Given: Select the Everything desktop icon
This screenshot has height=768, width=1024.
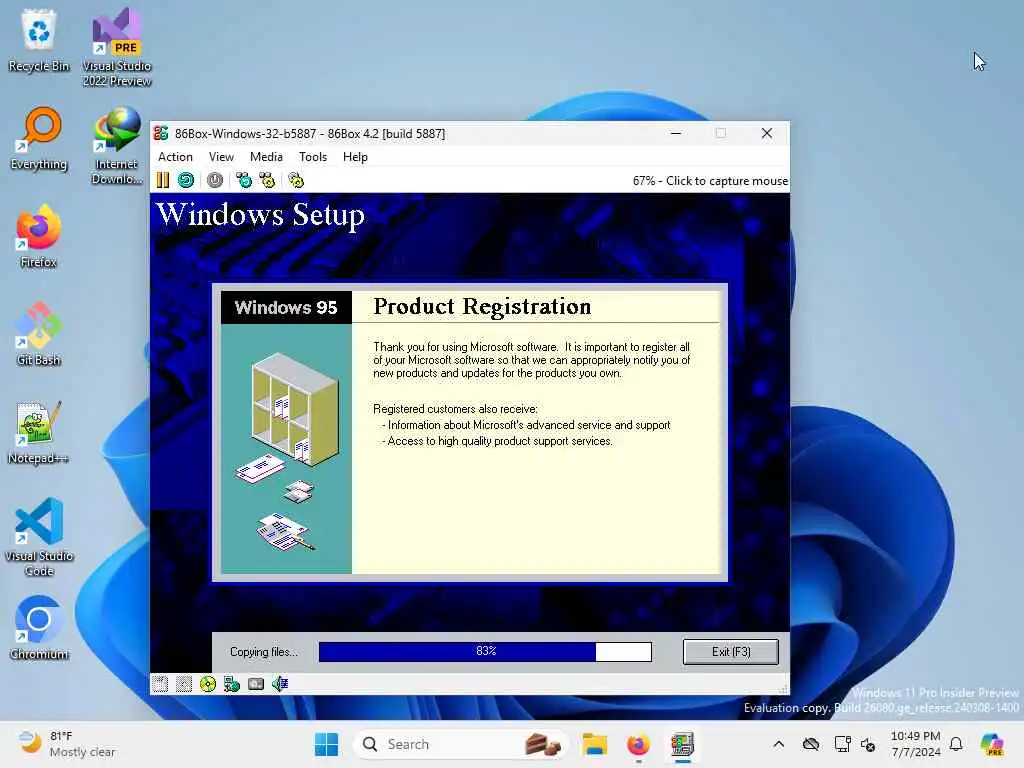Looking at the screenshot, I should pyautogui.click(x=39, y=138).
